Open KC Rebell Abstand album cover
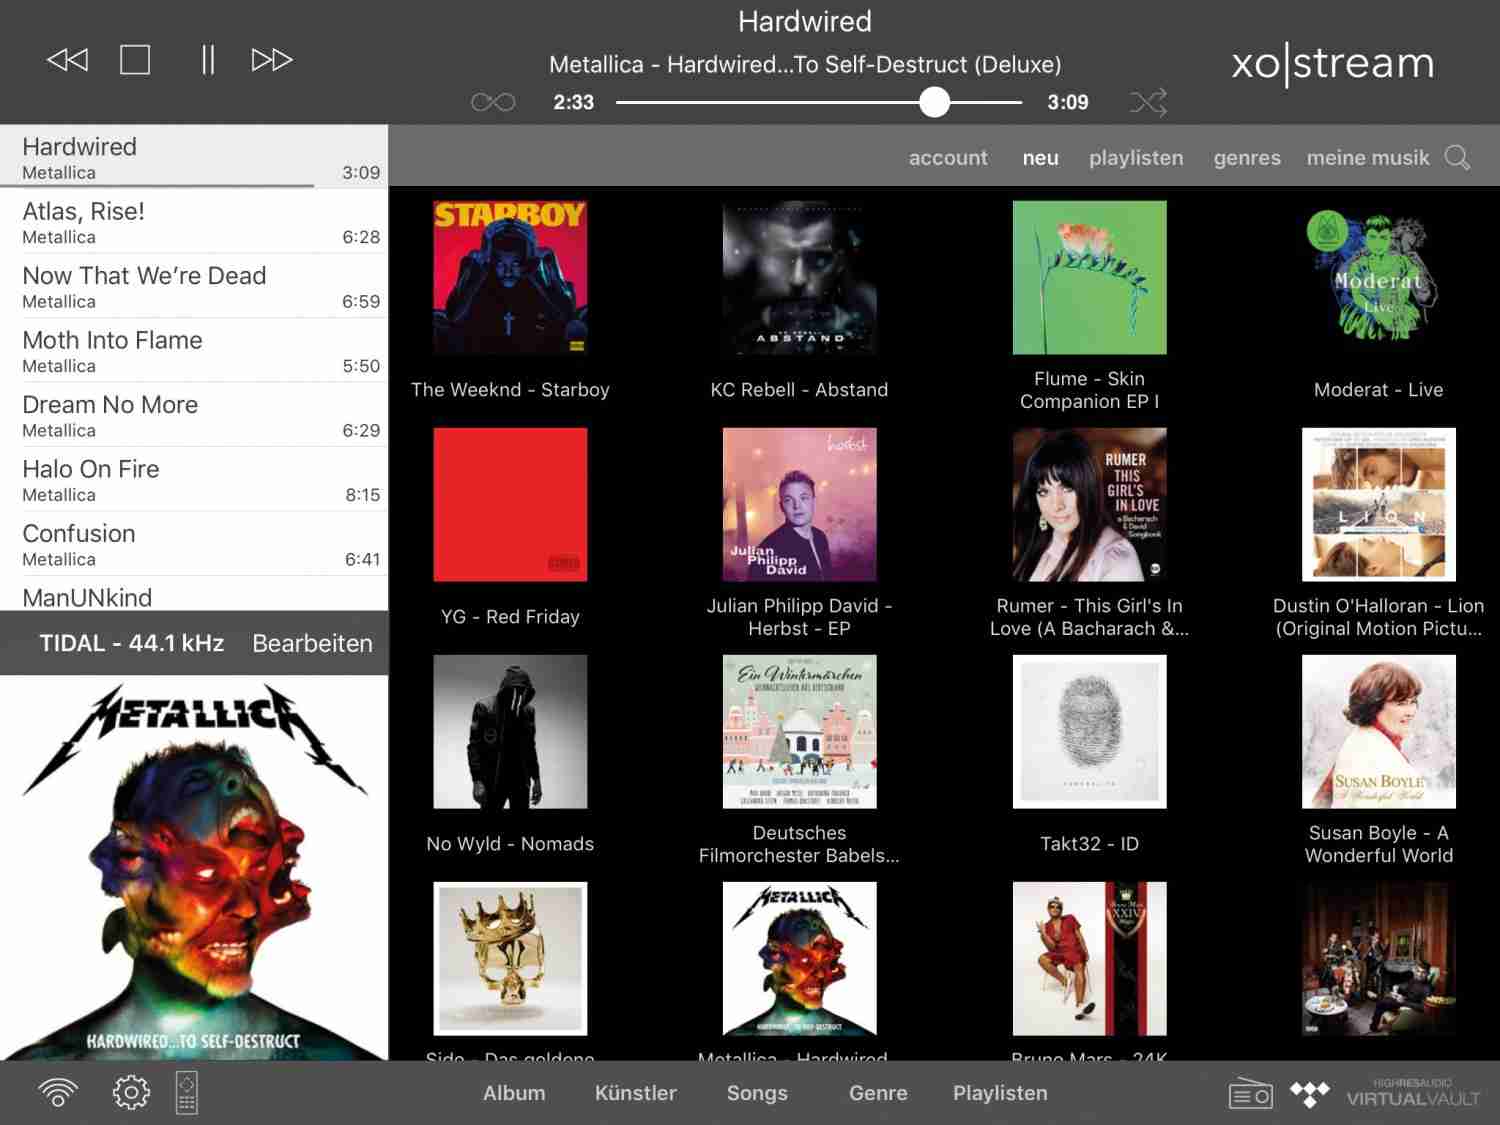This screenshot has width=1500, height=1125. (x=799, y=277)
